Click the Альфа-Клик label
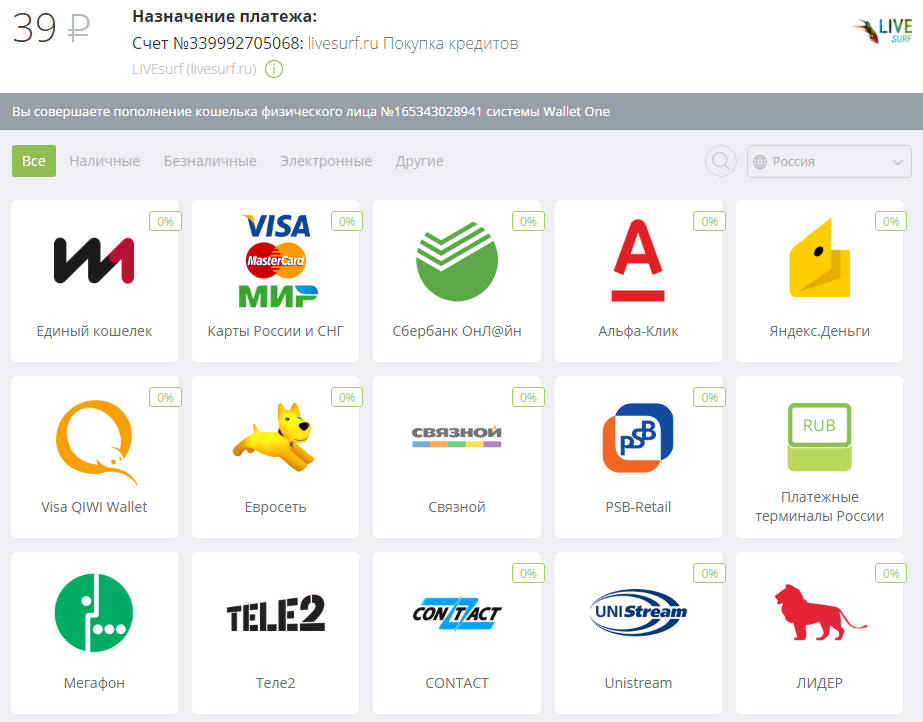Image resolution: width=923 pixels, height=722 pixels. (x=638, y=331)
